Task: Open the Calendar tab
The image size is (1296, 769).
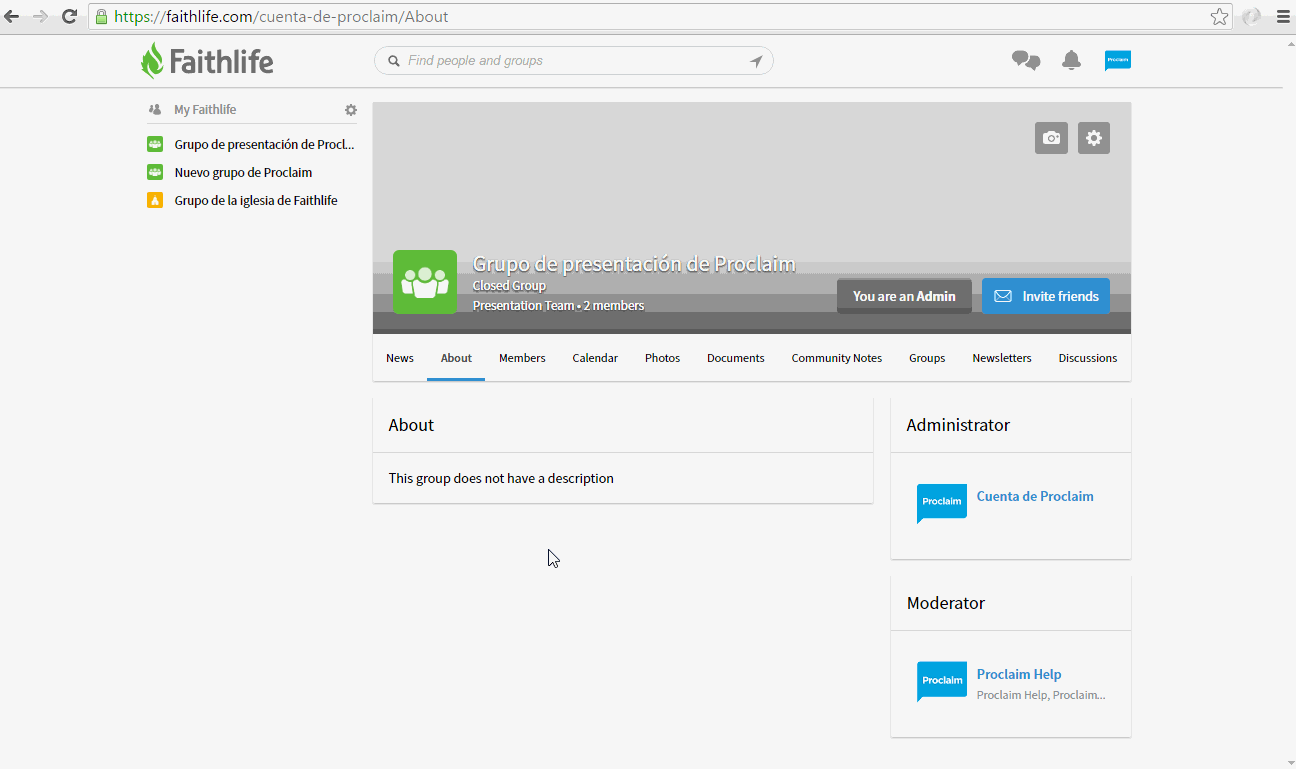Action: tap(595, 358)
